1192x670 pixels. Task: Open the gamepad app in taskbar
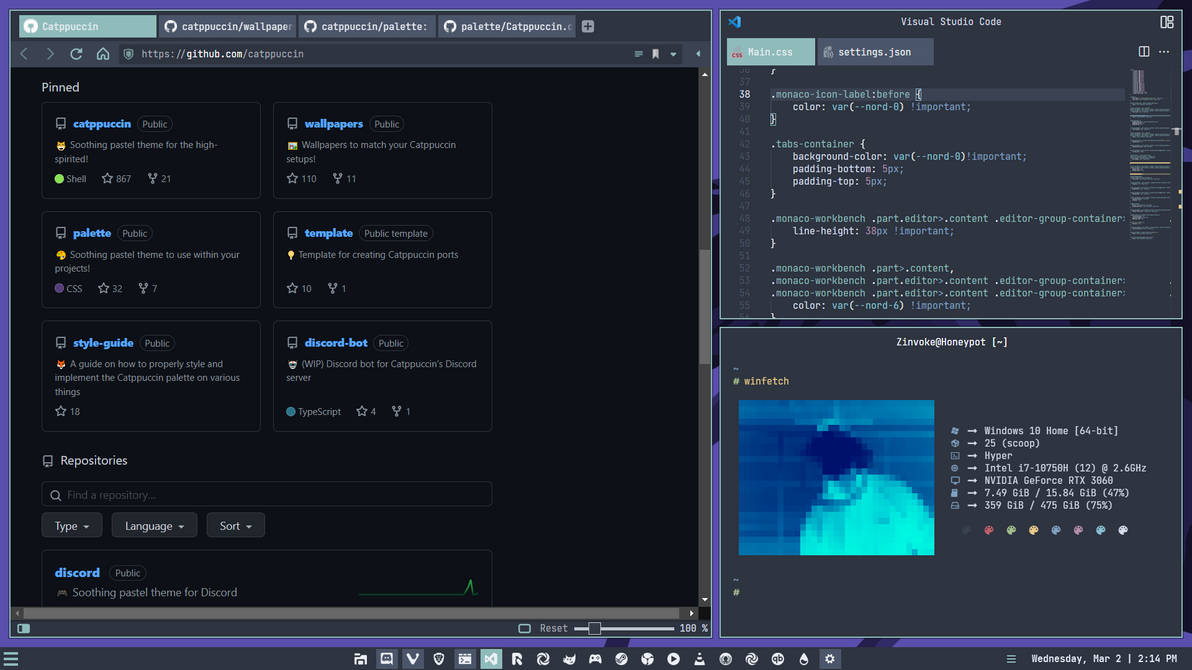coord(595,659)
